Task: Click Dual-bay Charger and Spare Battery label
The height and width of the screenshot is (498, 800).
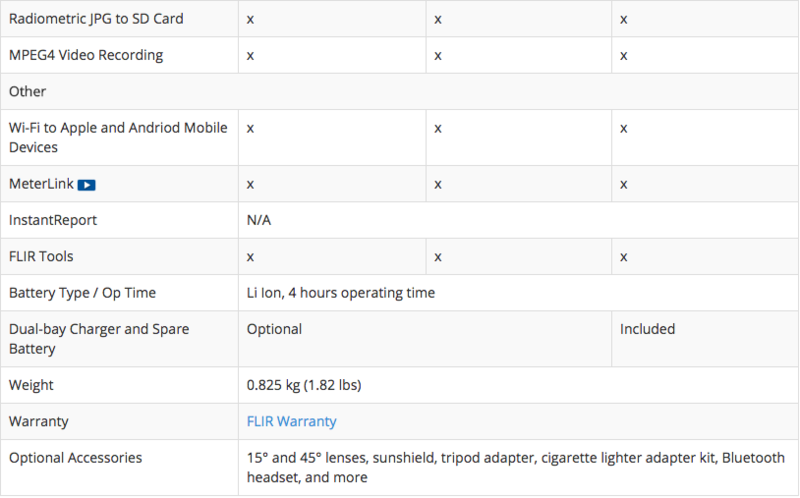Action: click(99, 339)
